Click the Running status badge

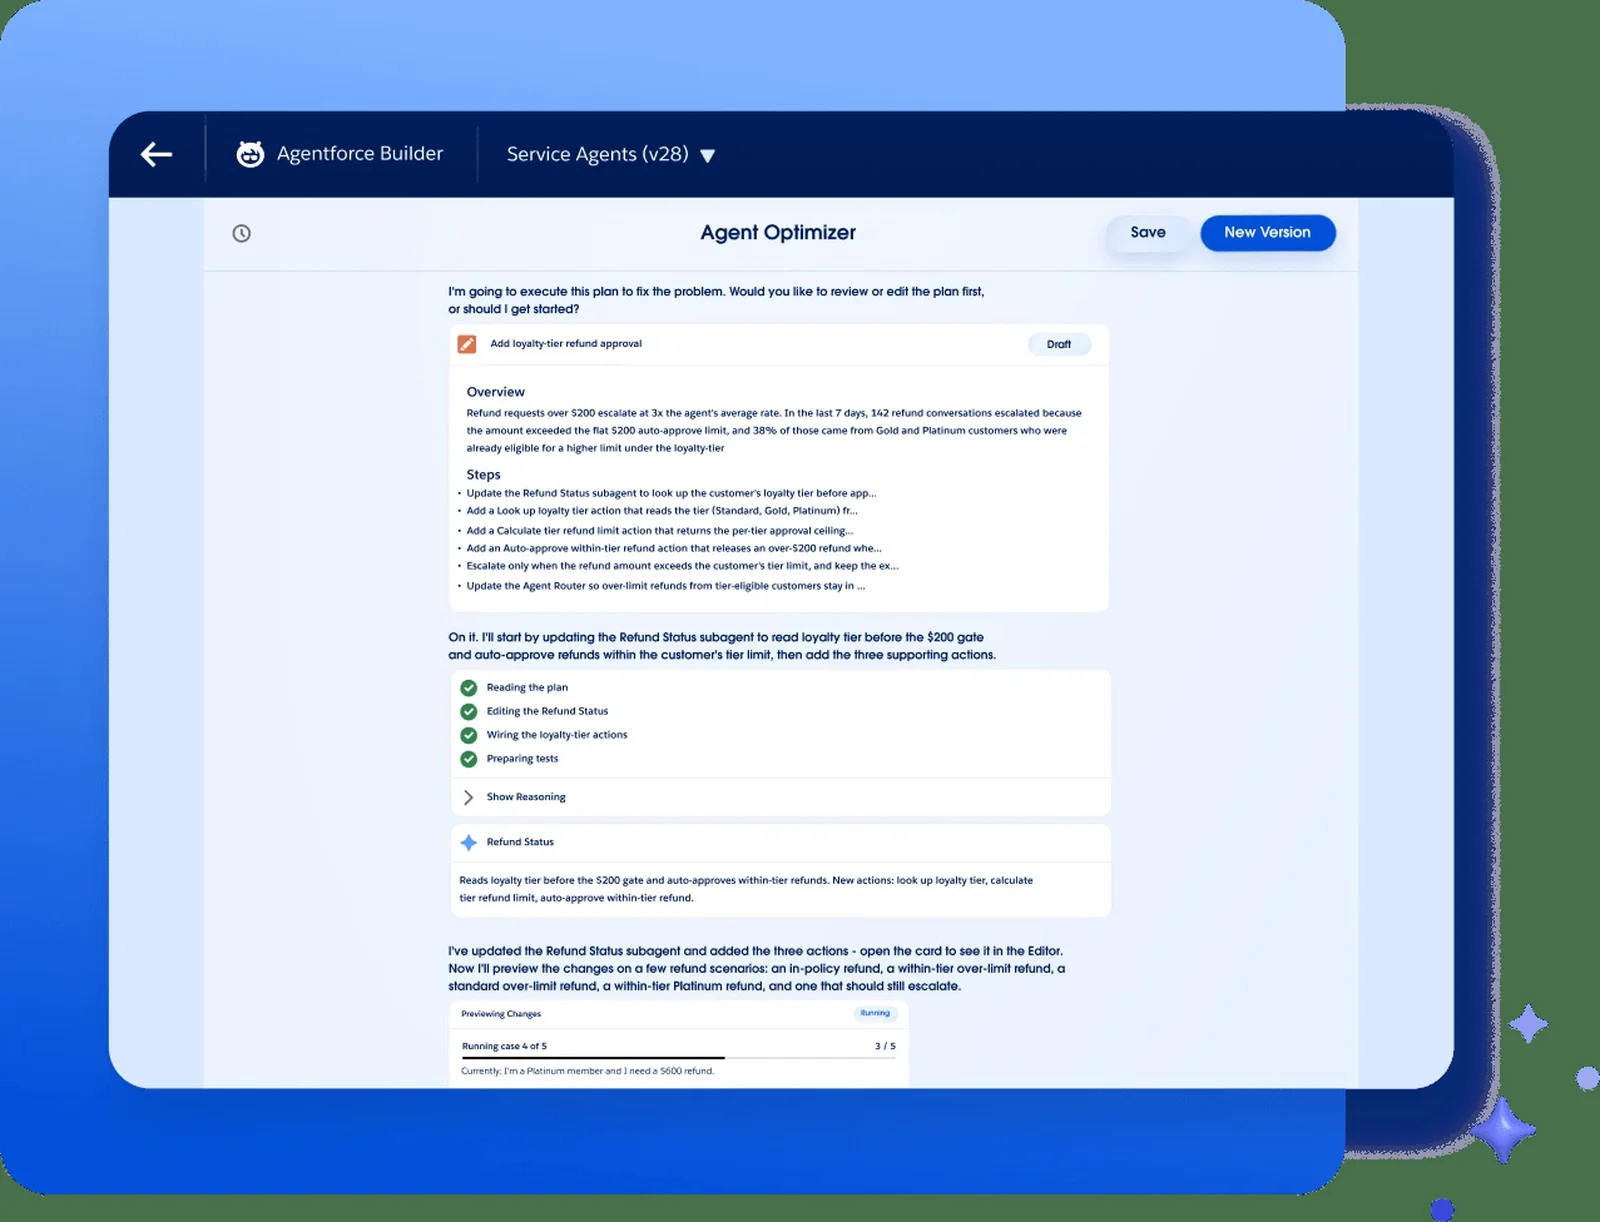tap(875, 1013)
